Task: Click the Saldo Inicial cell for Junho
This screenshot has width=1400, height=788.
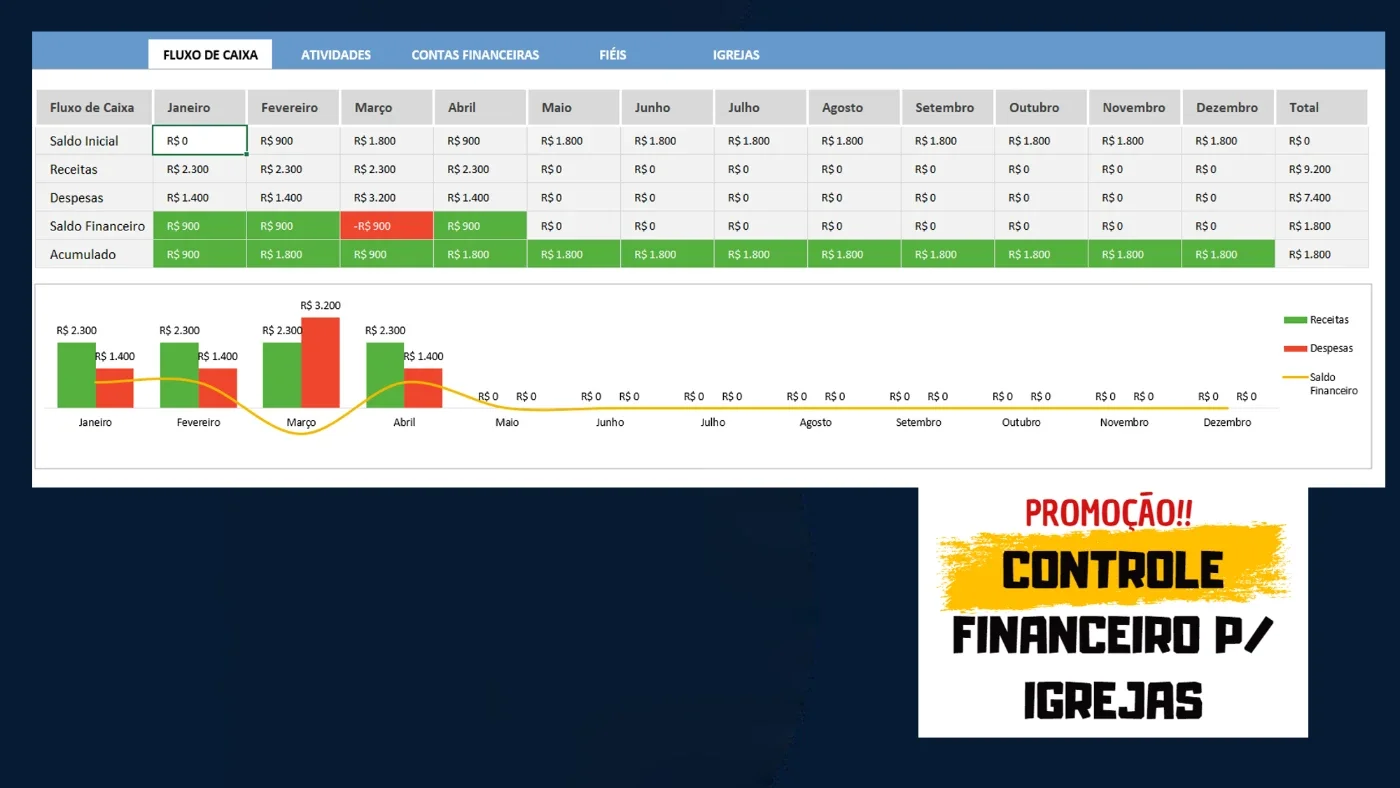Action: pyautogui.click(x=667, y=141)
